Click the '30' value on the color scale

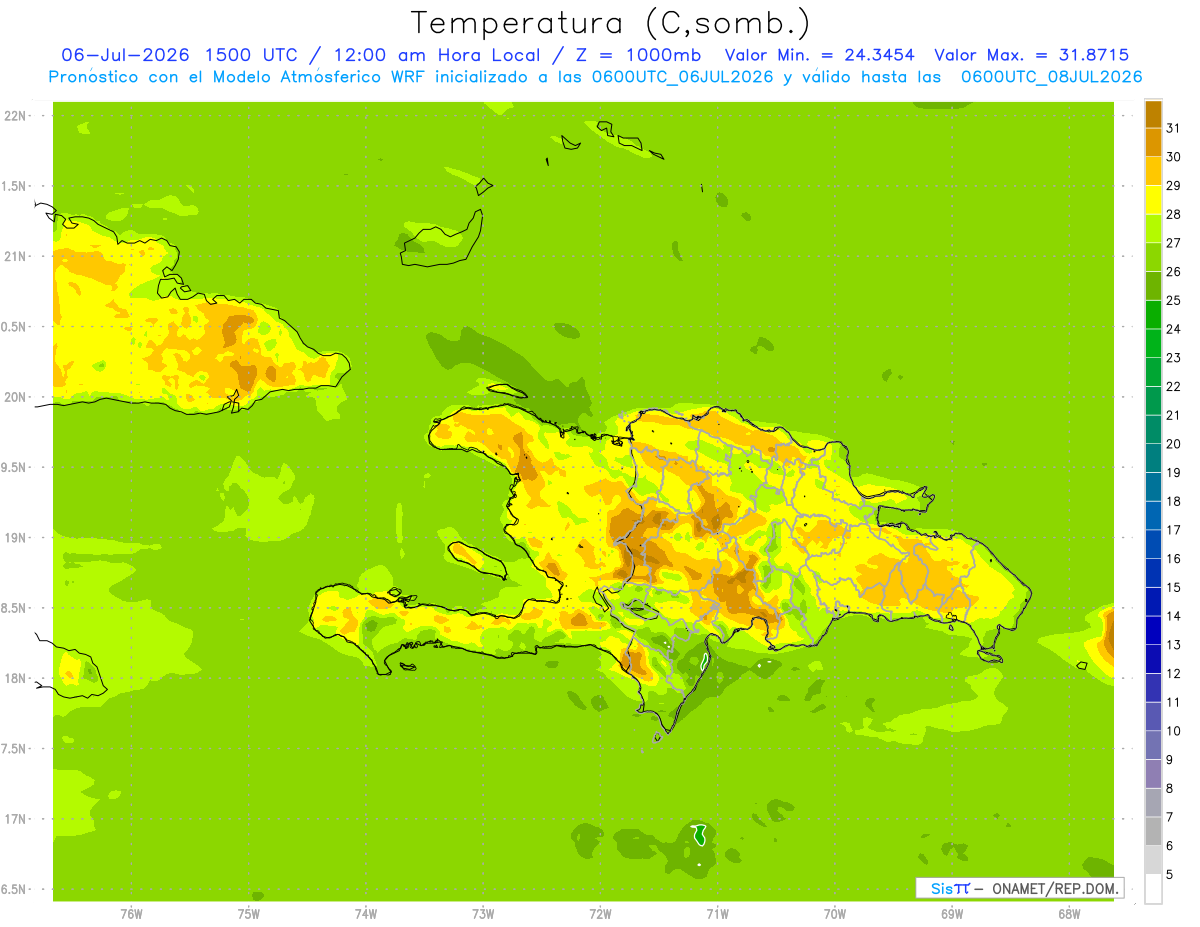1173,157
